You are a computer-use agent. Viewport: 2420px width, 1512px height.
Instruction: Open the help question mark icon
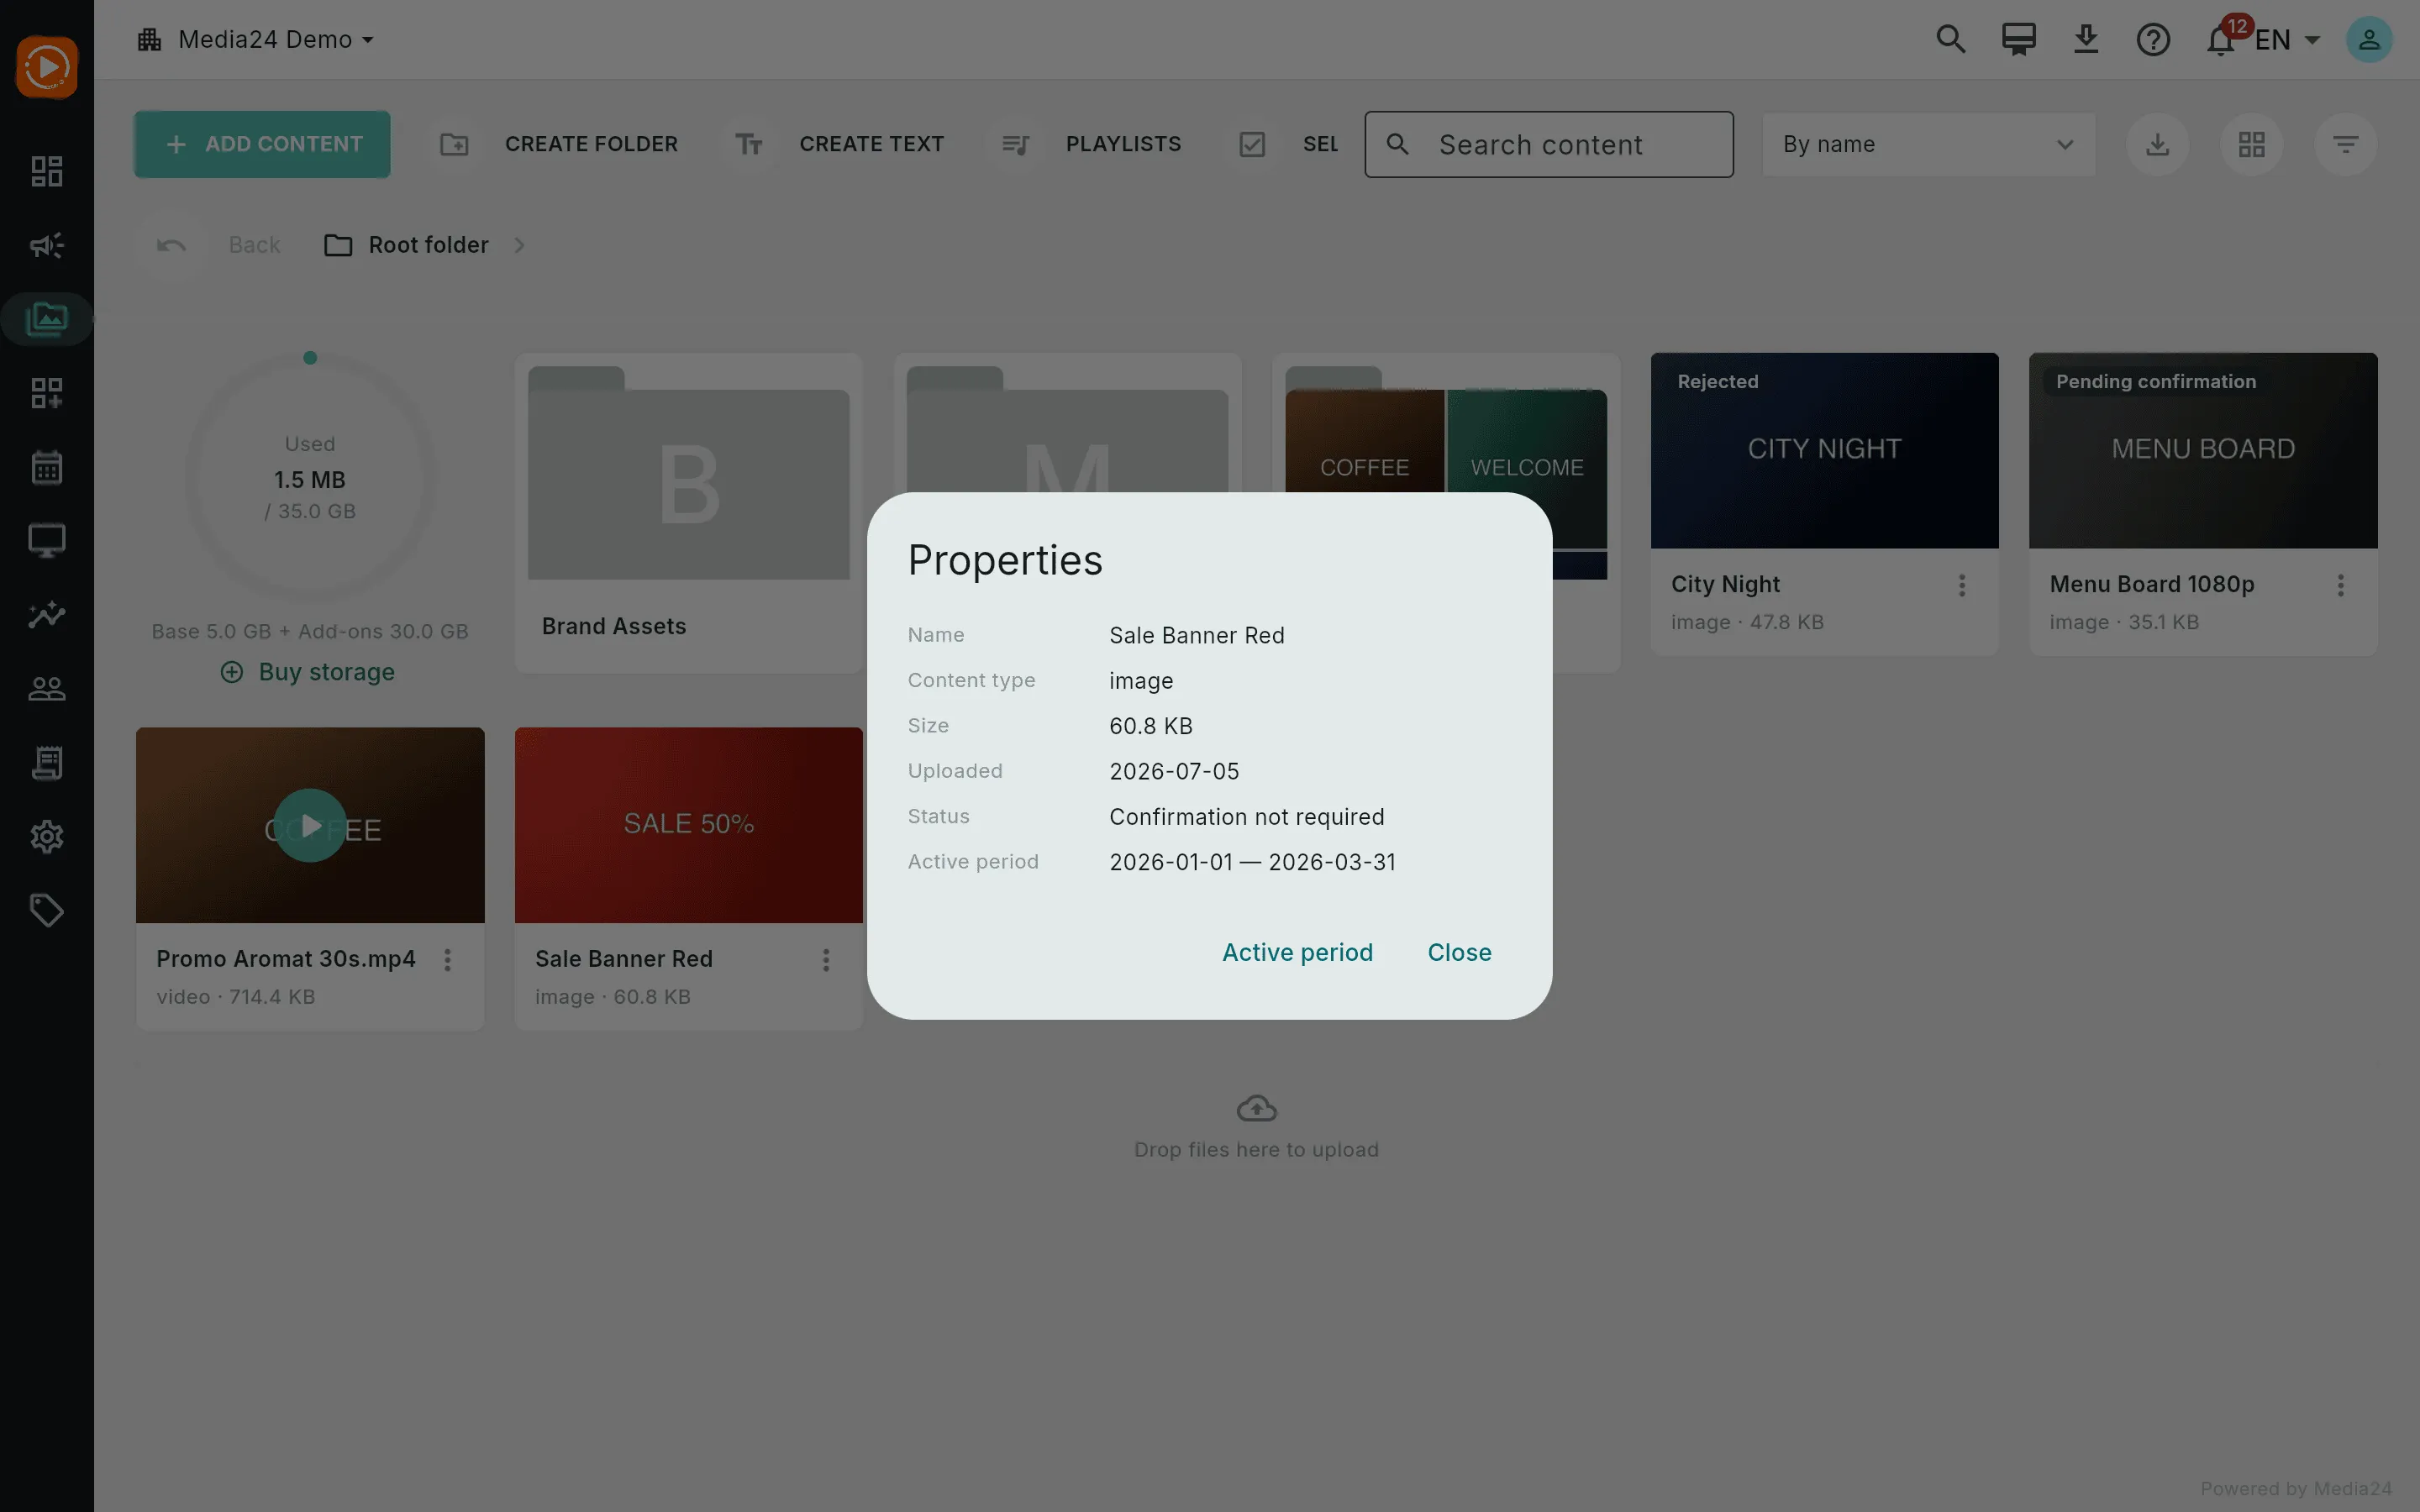(2153, 40)
